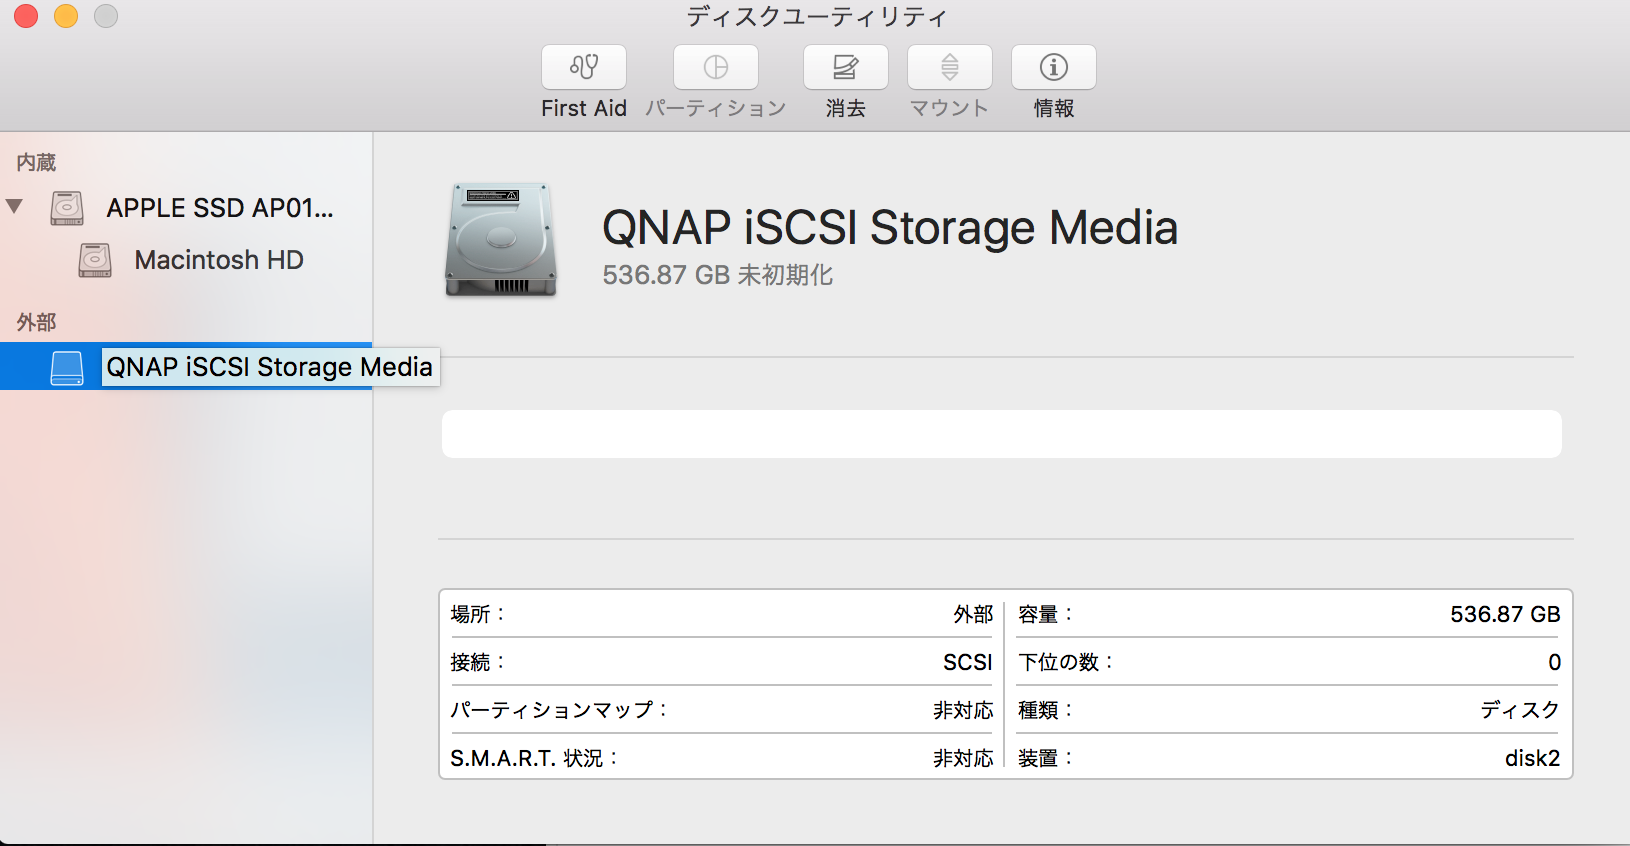Click the 場所 label in info table
This screenshot has width=1630, height=846.
(478, 614)
